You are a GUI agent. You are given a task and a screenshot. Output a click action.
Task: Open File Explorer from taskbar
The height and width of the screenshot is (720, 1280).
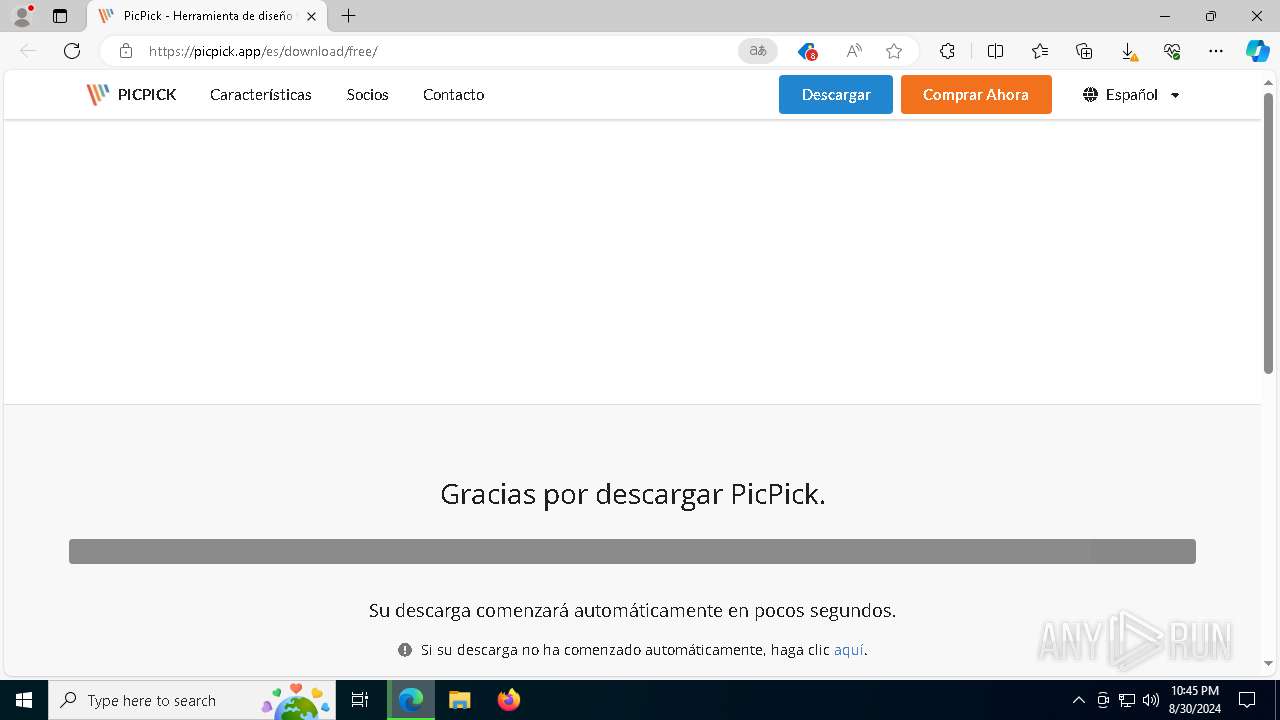click(460, 700)
